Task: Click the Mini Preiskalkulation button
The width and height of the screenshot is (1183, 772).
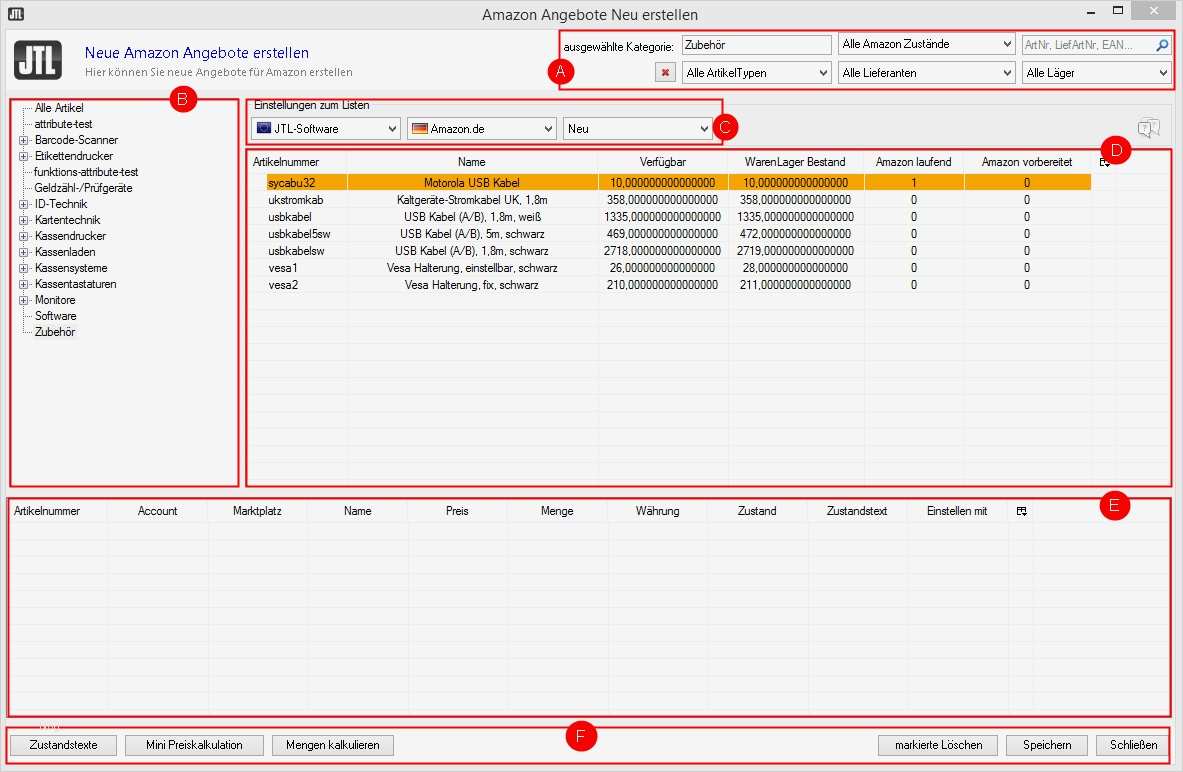Action: pyautogui.click(x=194, y=746)
